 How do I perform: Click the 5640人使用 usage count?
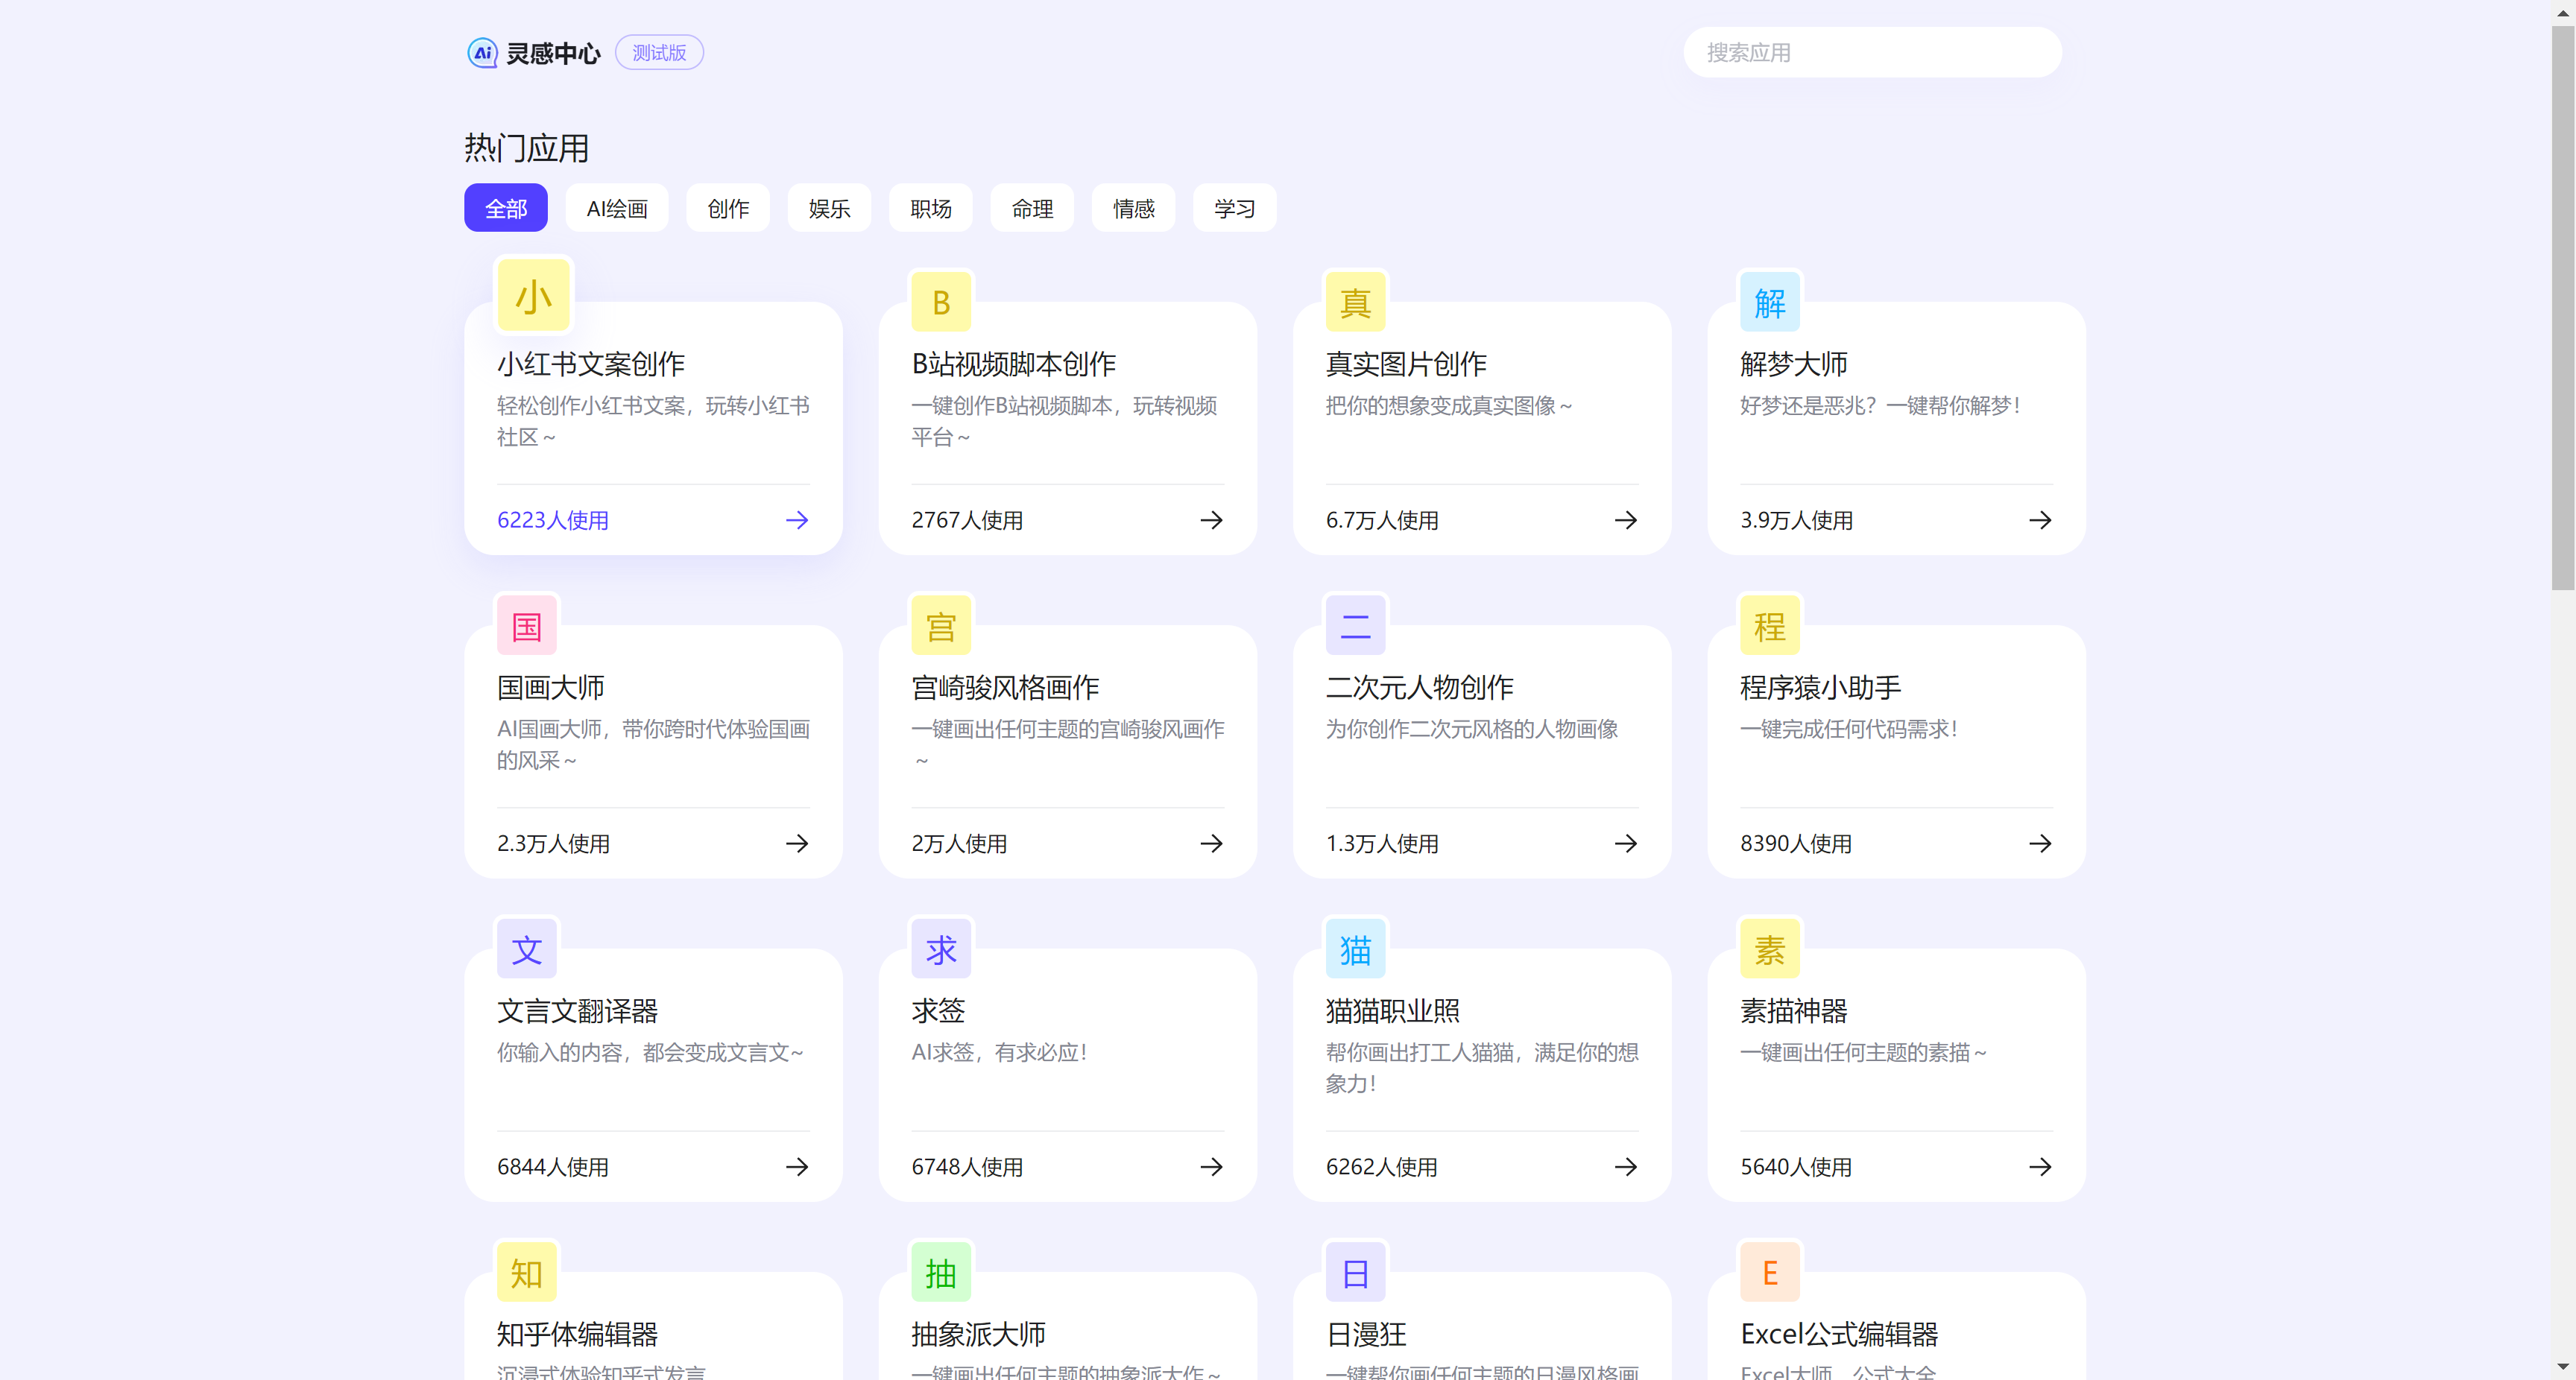pyautogui.click(x=1796, y=1167)
